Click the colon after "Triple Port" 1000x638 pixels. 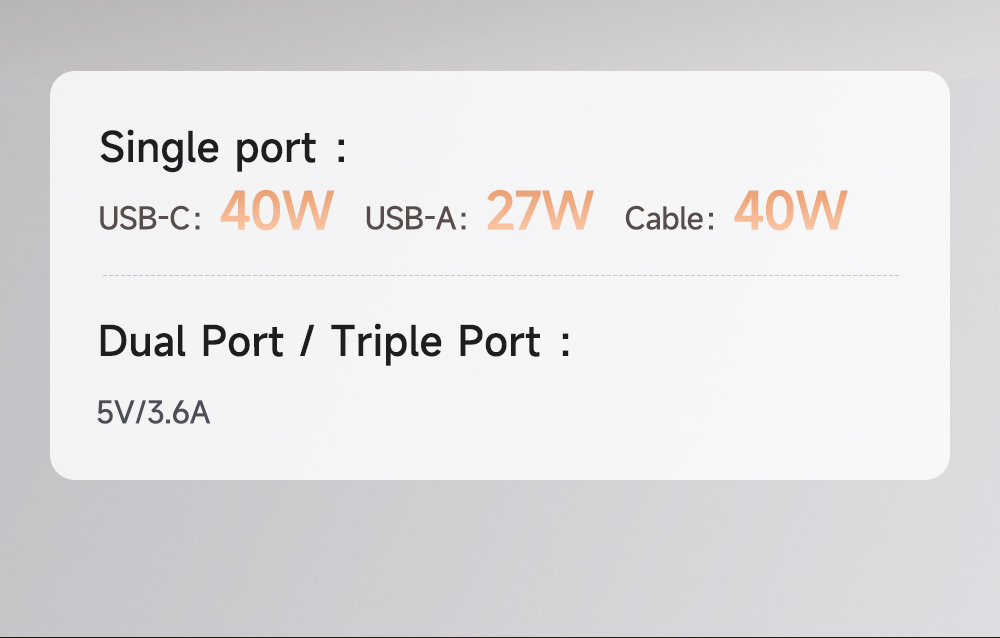click(565, 344)
